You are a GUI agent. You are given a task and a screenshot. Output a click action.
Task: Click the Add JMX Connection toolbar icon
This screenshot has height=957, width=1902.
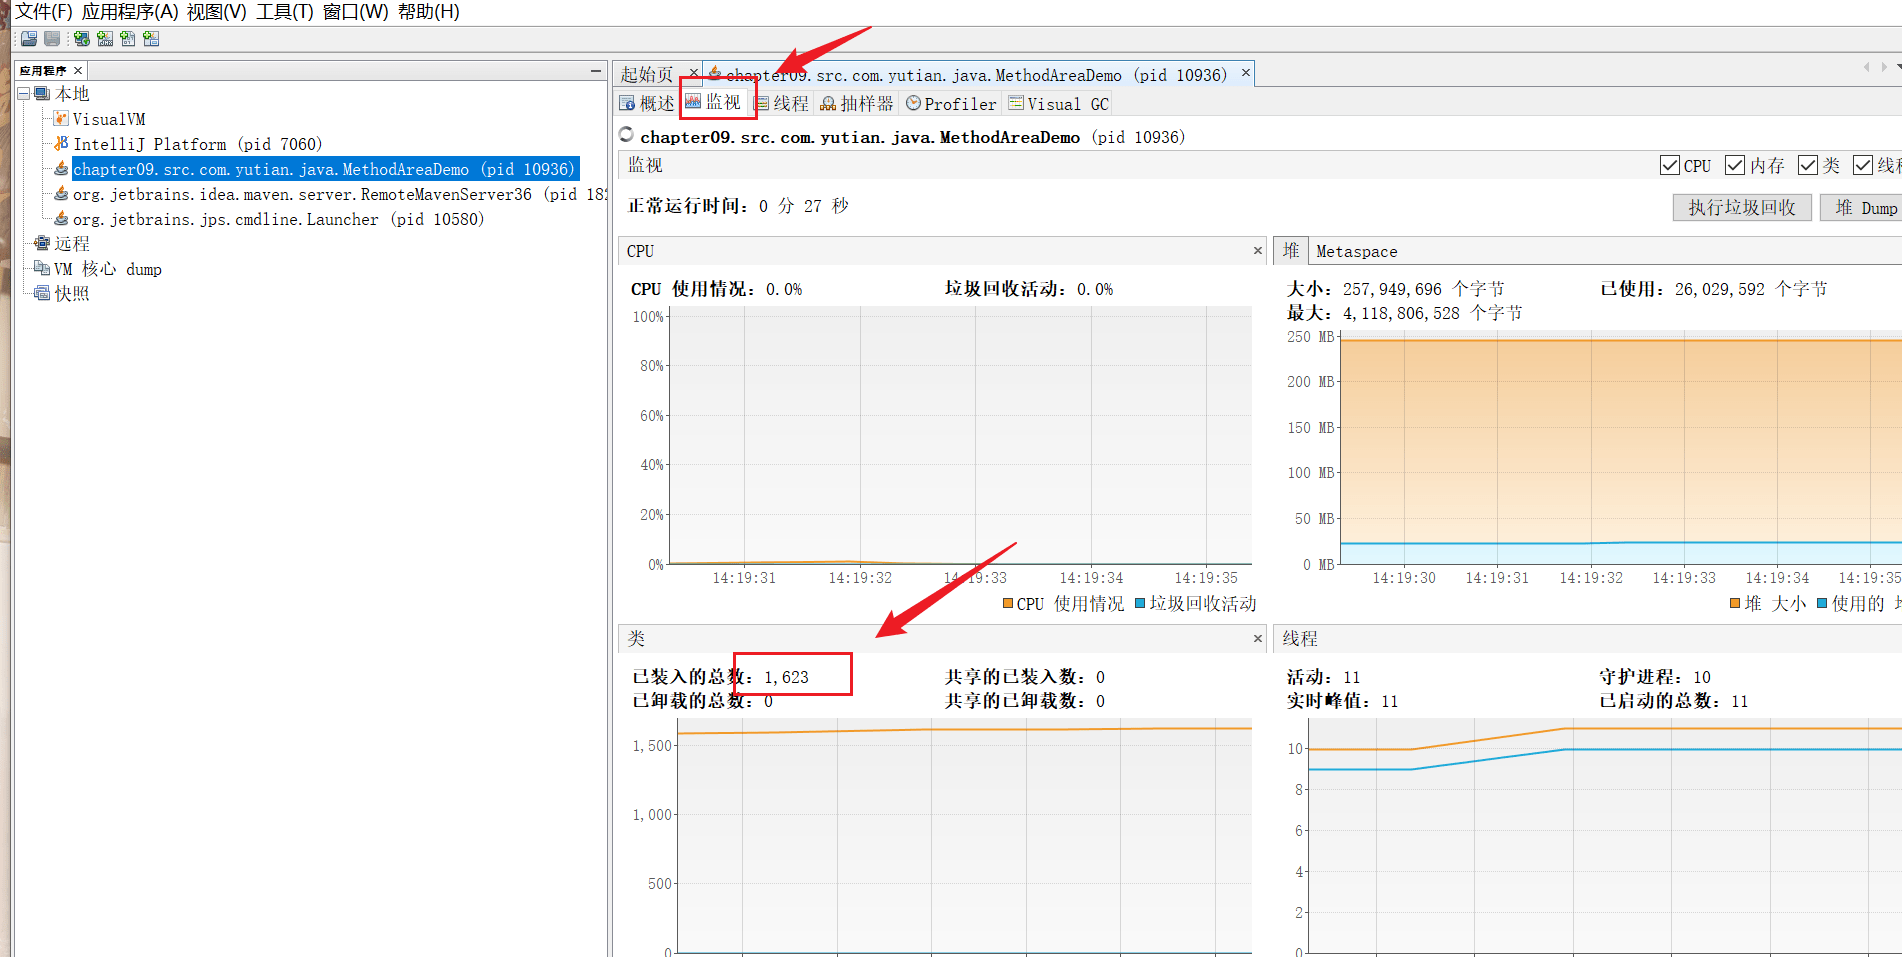(105, 39)
